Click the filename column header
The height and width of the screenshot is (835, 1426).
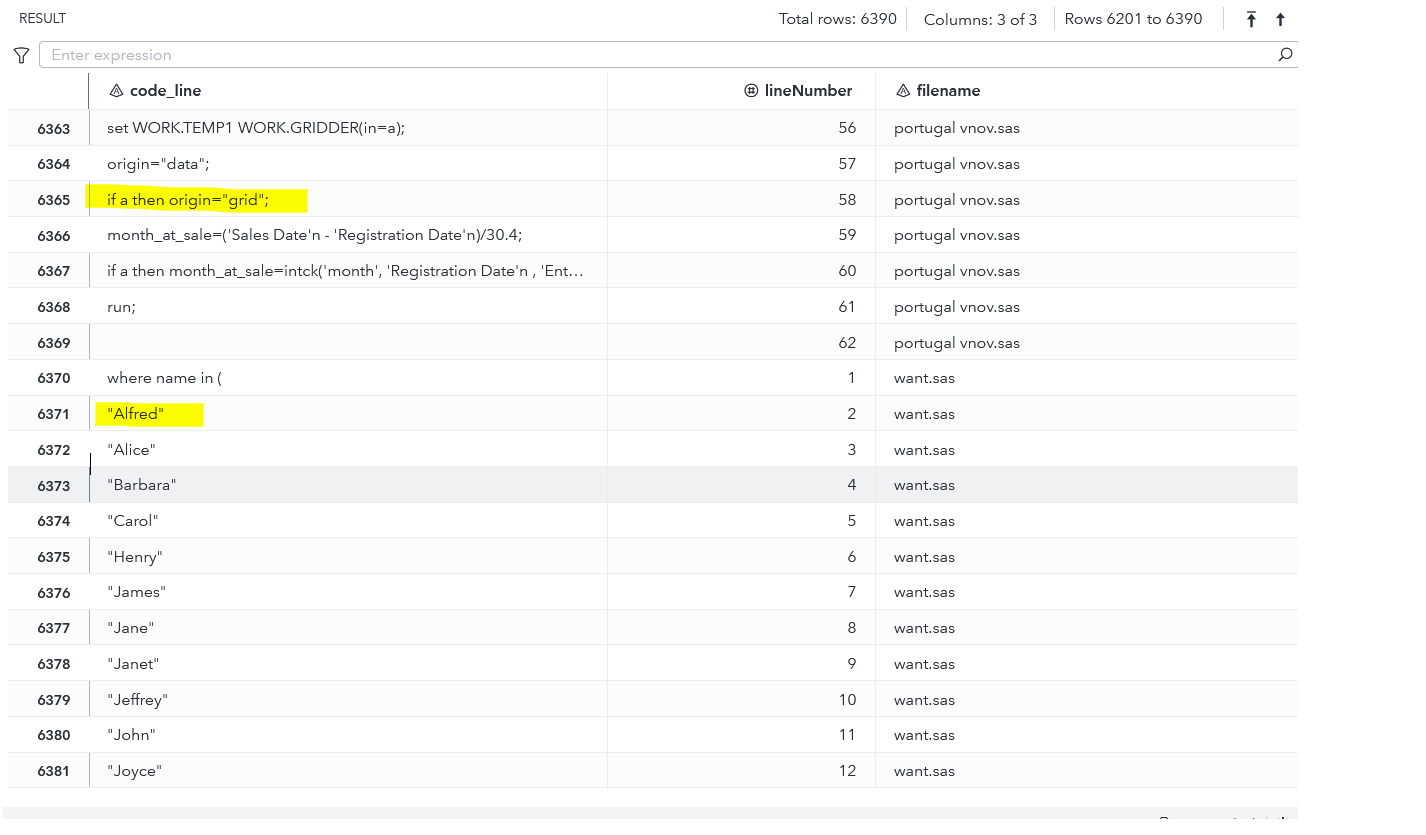coord(948,91)
